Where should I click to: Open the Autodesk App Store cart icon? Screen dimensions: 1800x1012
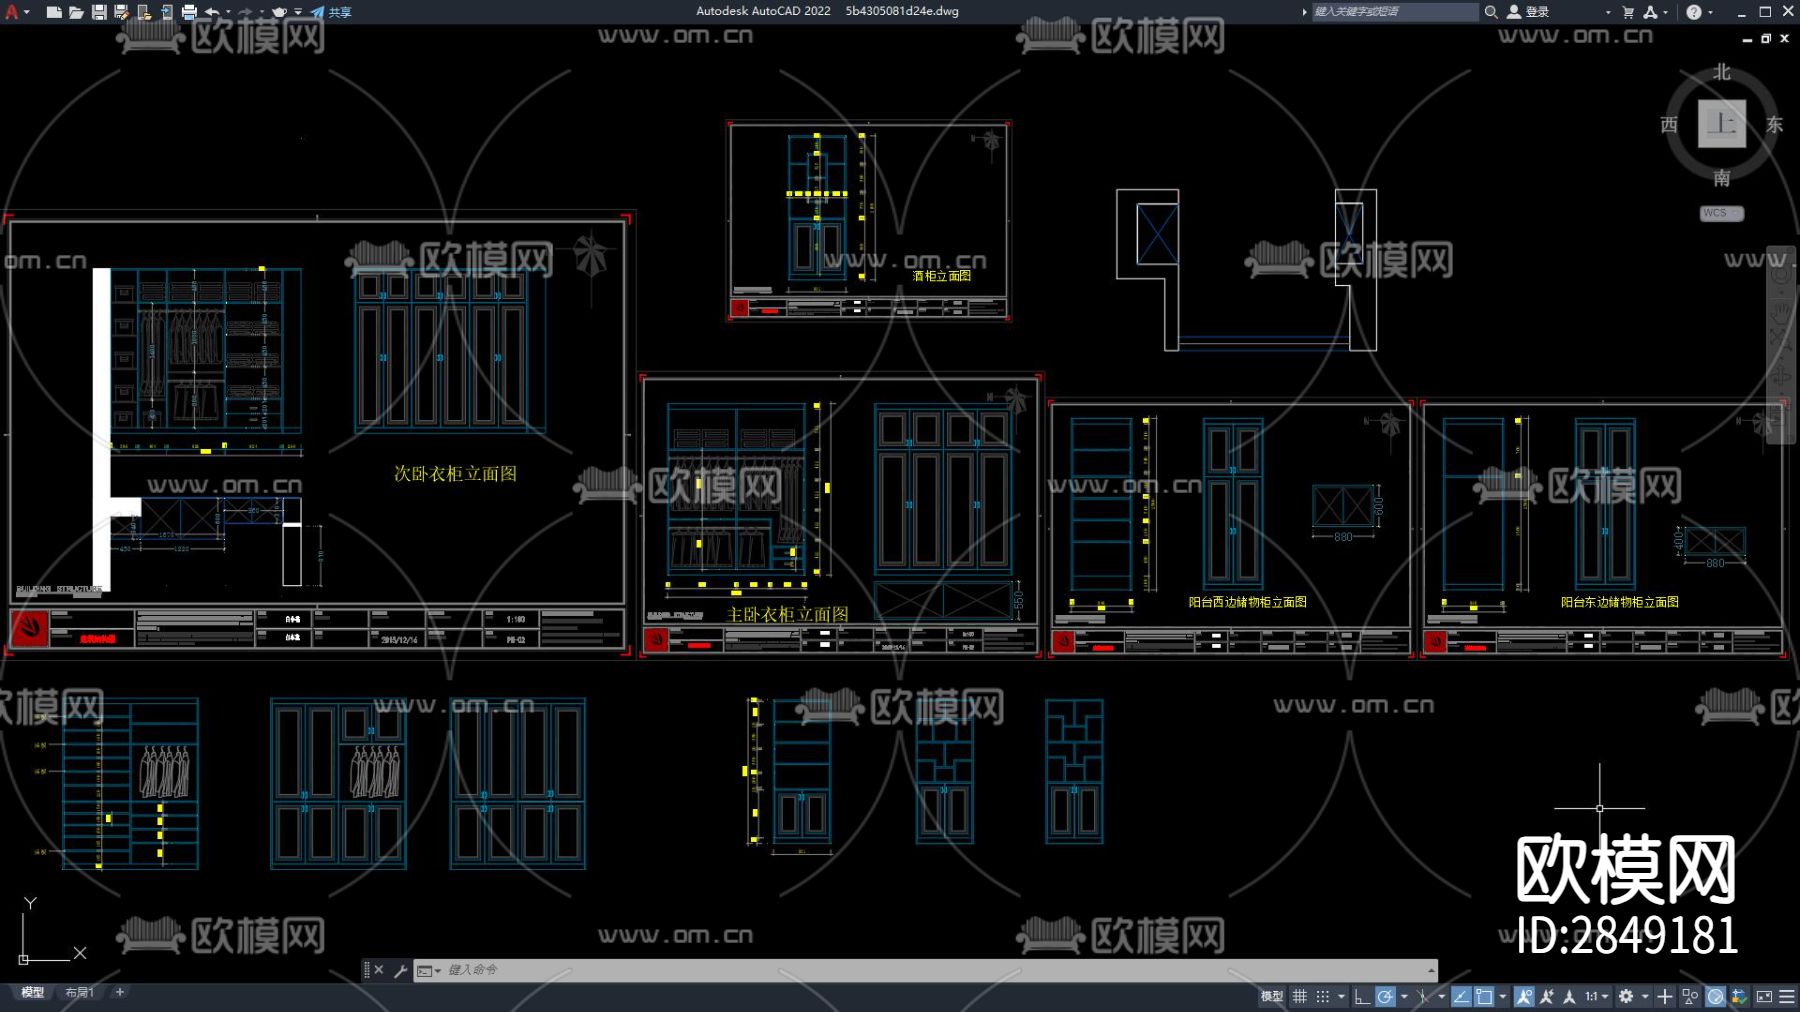pyautogui.click(x=1628, y=12)
